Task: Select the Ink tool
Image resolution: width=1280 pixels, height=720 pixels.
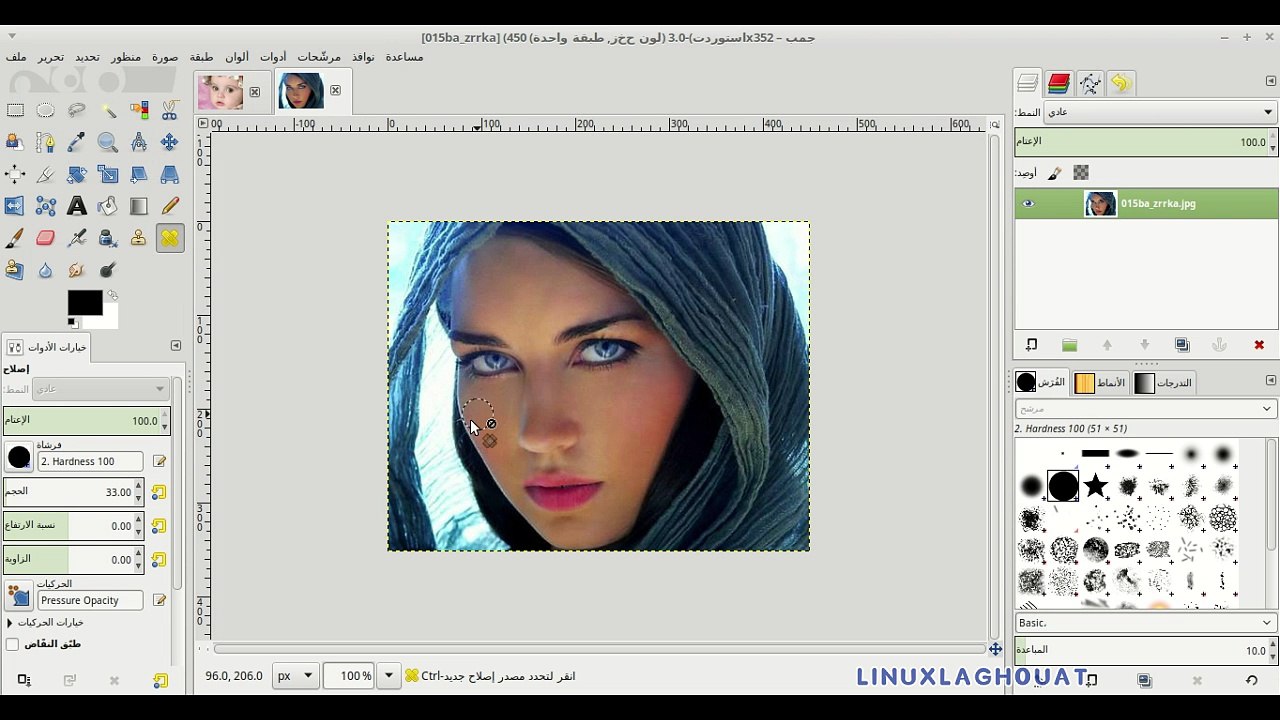Action: click(108, 238)
